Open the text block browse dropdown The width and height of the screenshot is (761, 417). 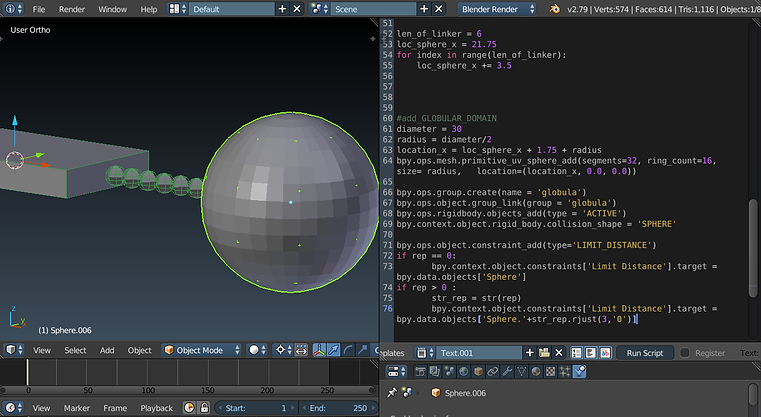[x=425, y=353]
